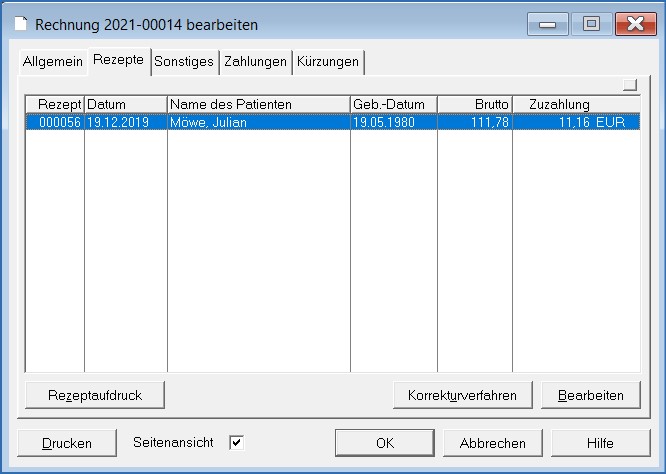Click the Brutto column header
The width and height of the screenshot is (666, 474).
(475, 104)
